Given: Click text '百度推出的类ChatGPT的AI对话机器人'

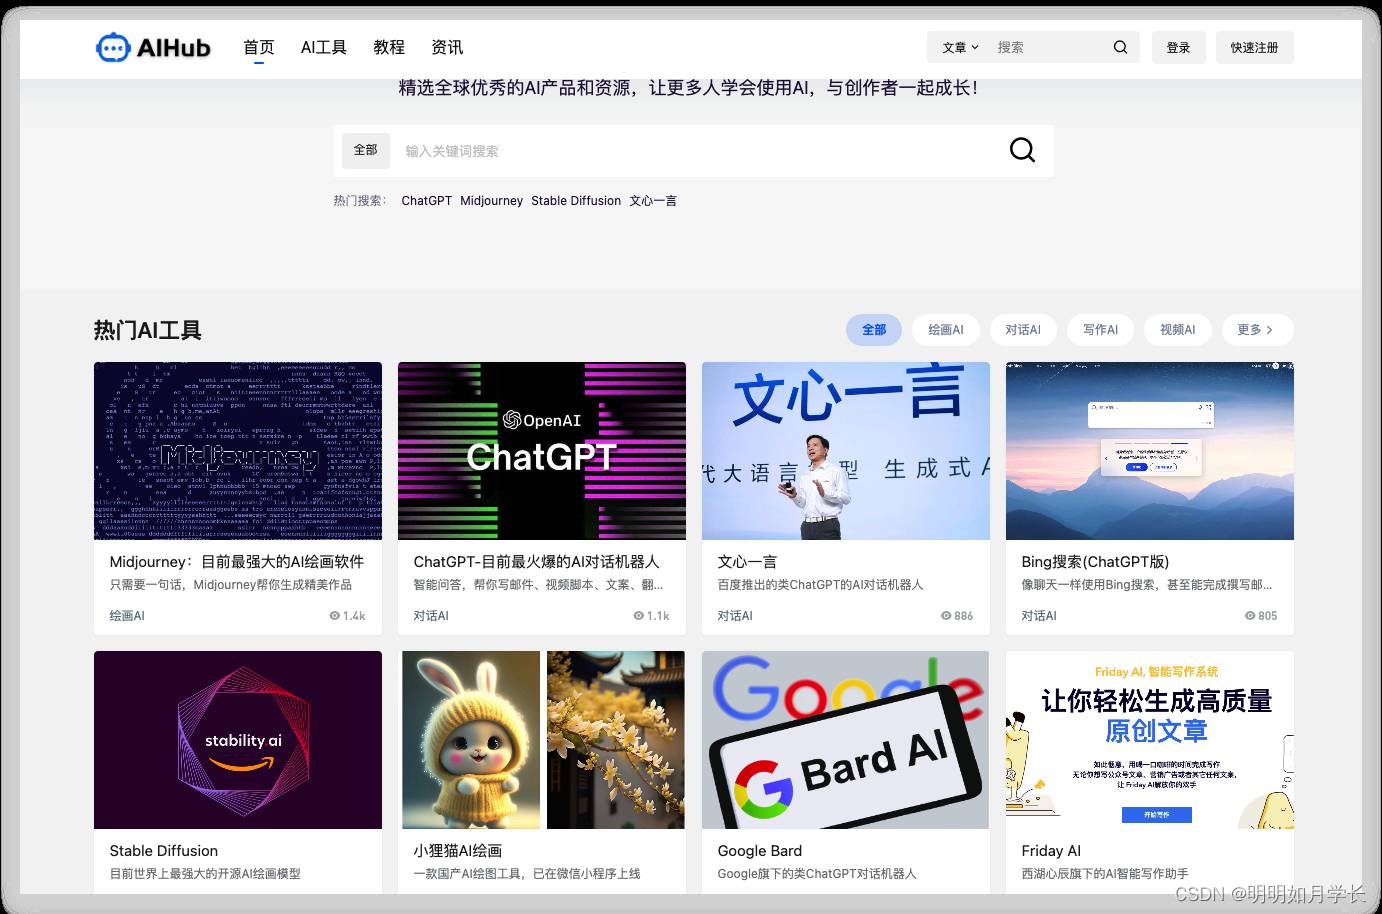Looking at the screenshot, I should tap(820, 585).
